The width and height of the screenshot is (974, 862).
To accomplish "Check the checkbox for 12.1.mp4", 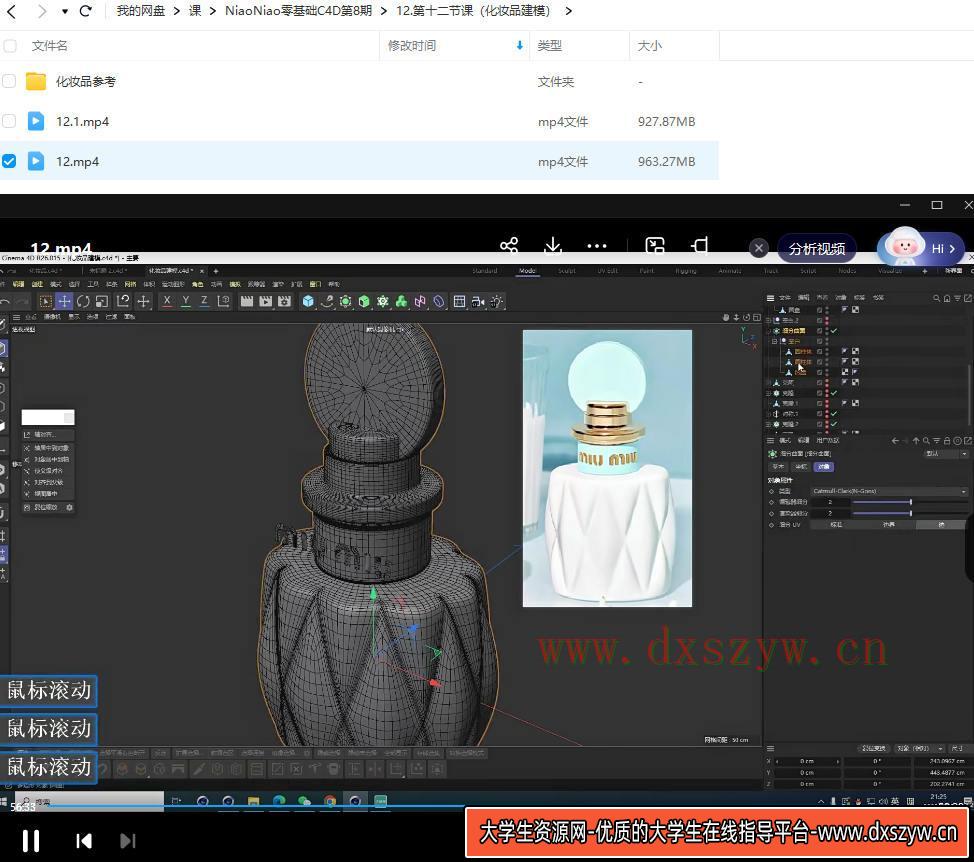I will (9, 121).
